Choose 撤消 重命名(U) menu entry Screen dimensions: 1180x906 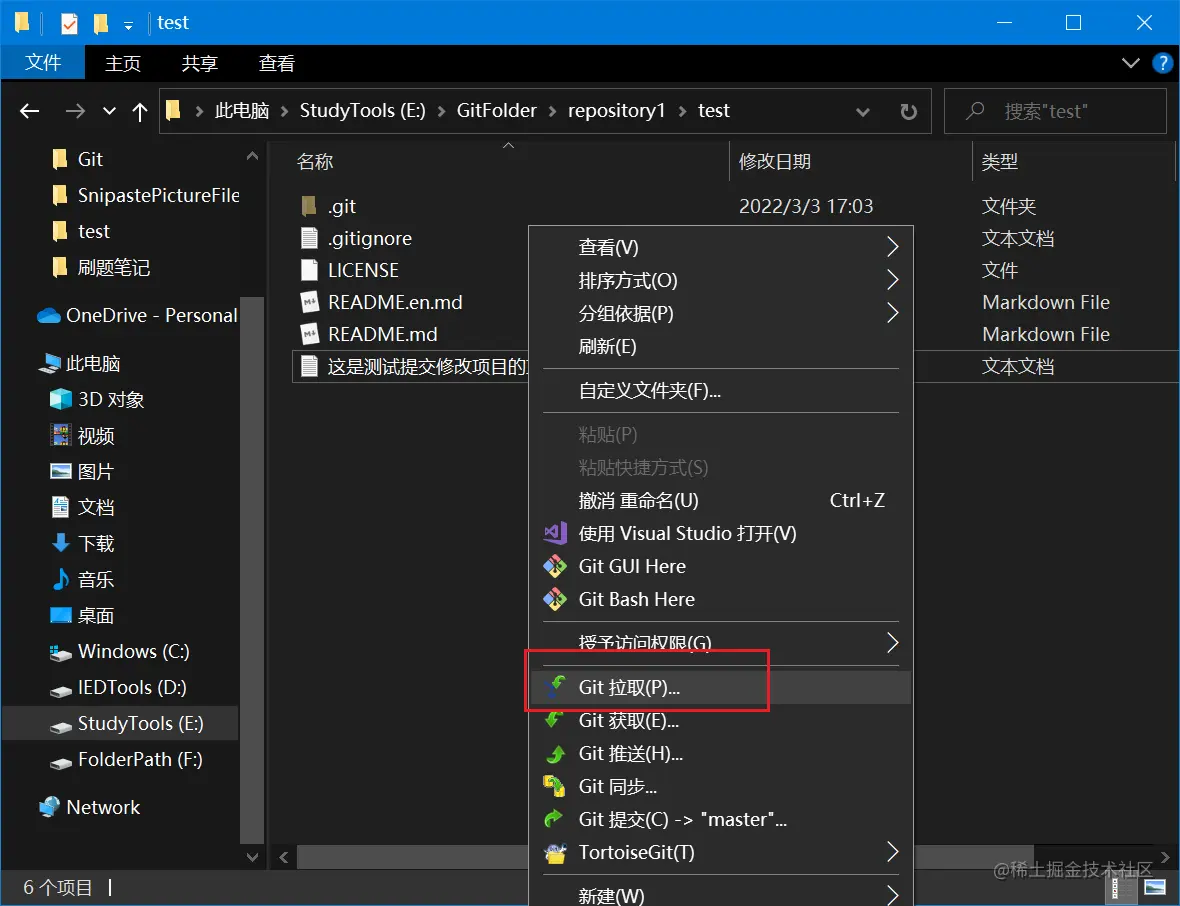point(721,500)
